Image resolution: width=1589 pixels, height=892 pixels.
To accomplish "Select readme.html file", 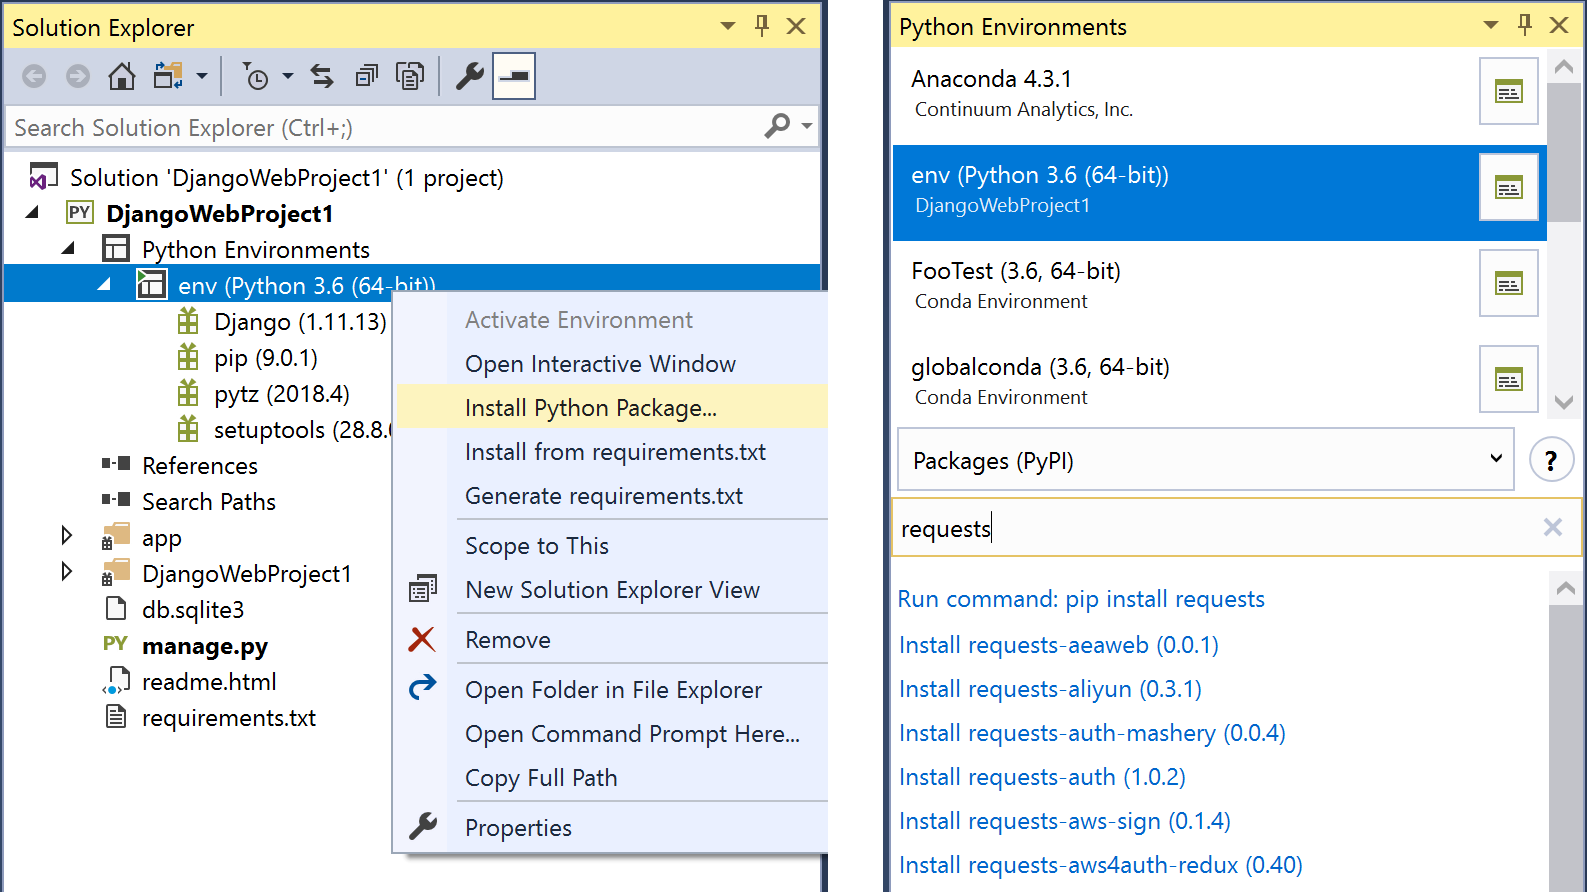I will 209,682.
